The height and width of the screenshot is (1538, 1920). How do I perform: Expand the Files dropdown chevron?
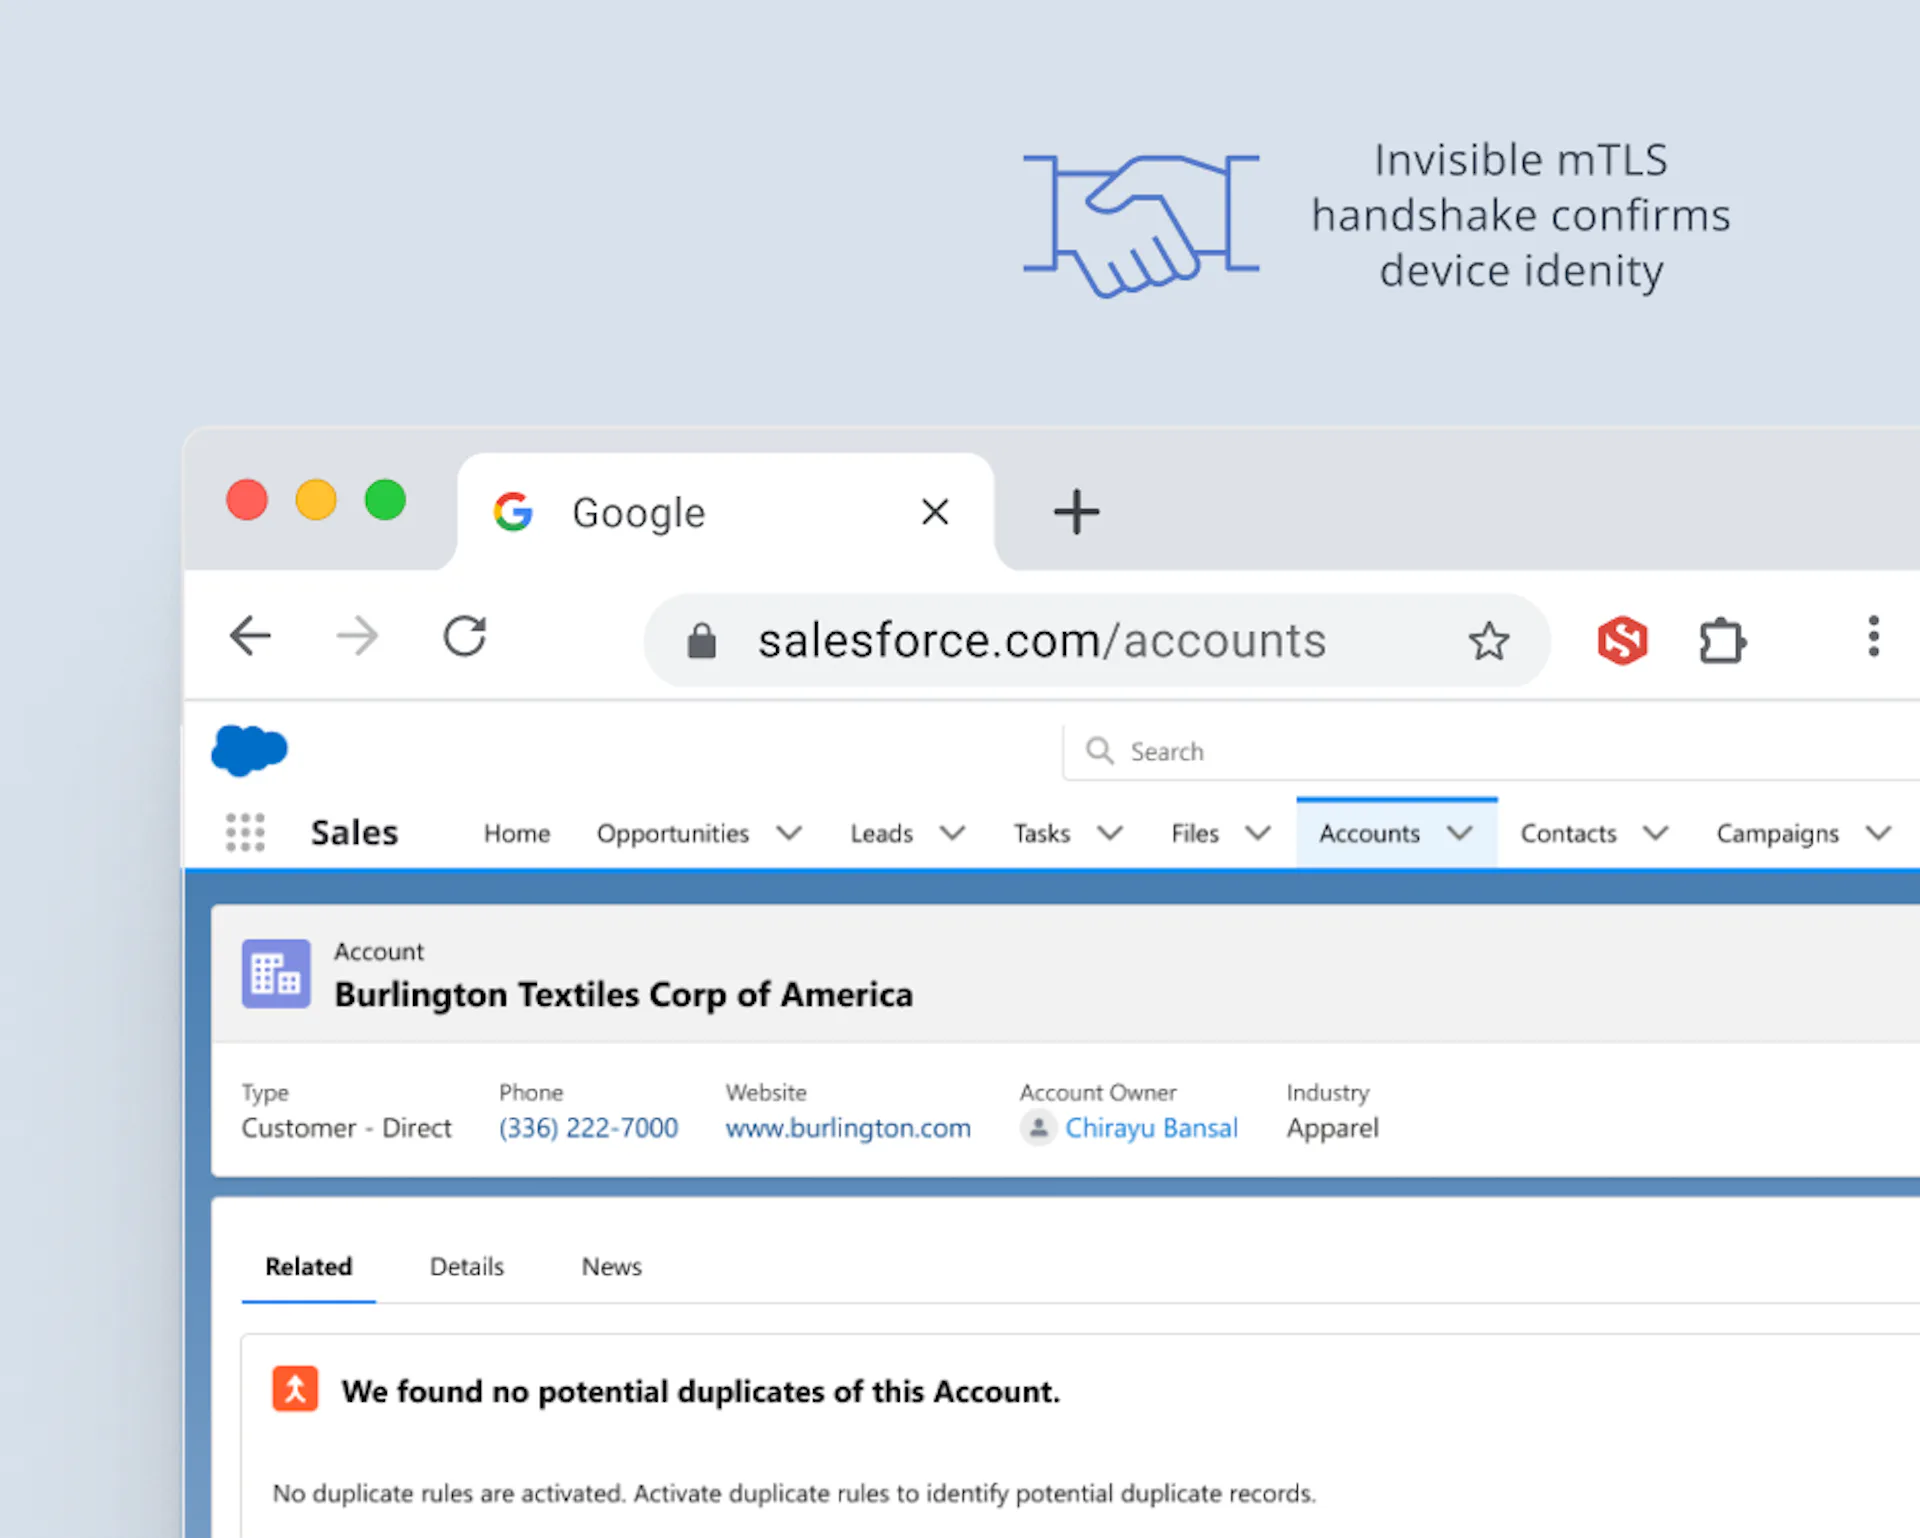[x=1258, y=833]
